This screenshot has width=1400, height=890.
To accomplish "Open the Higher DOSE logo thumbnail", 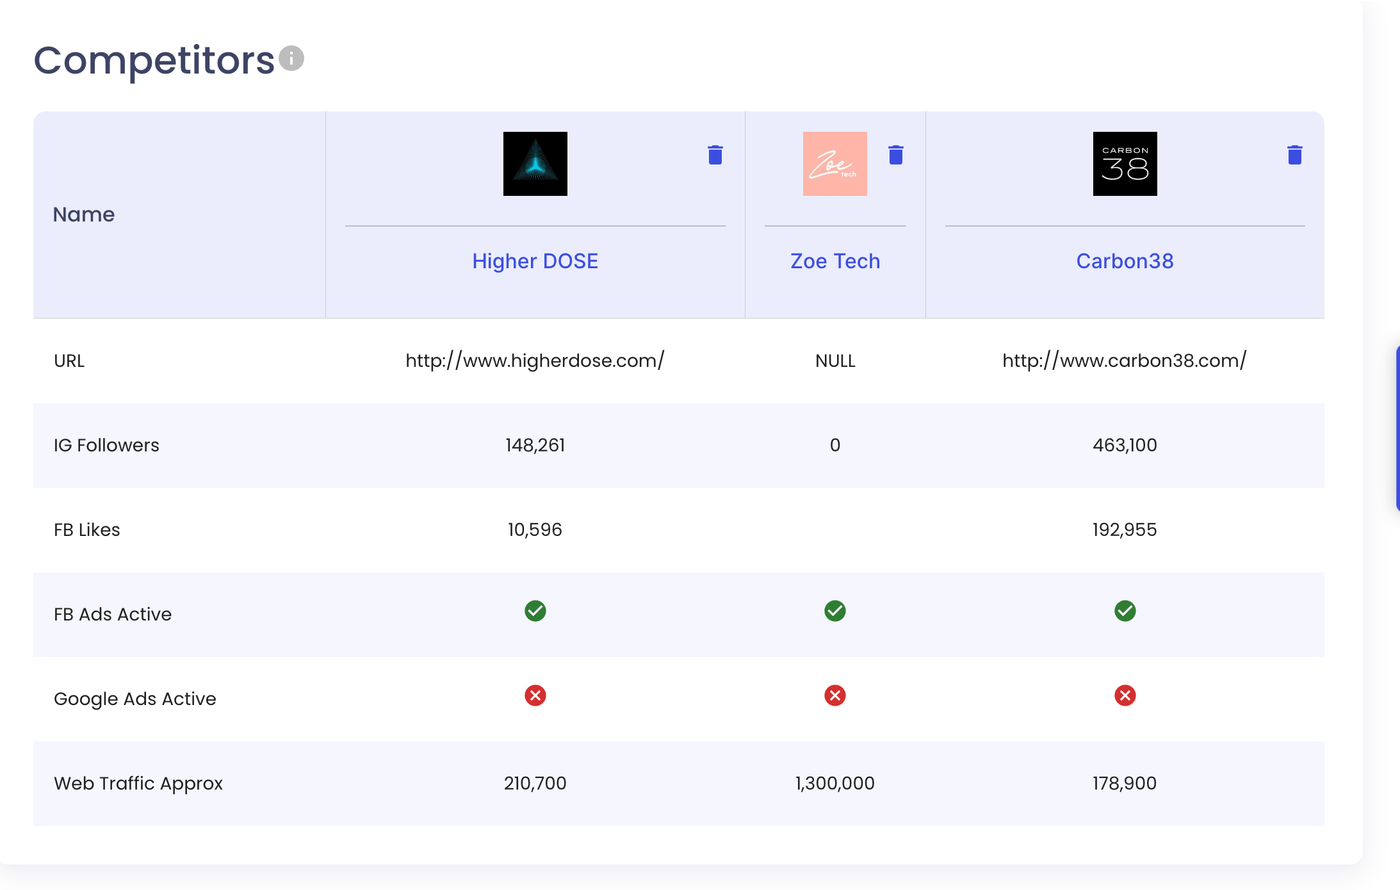I will (535, 164).
